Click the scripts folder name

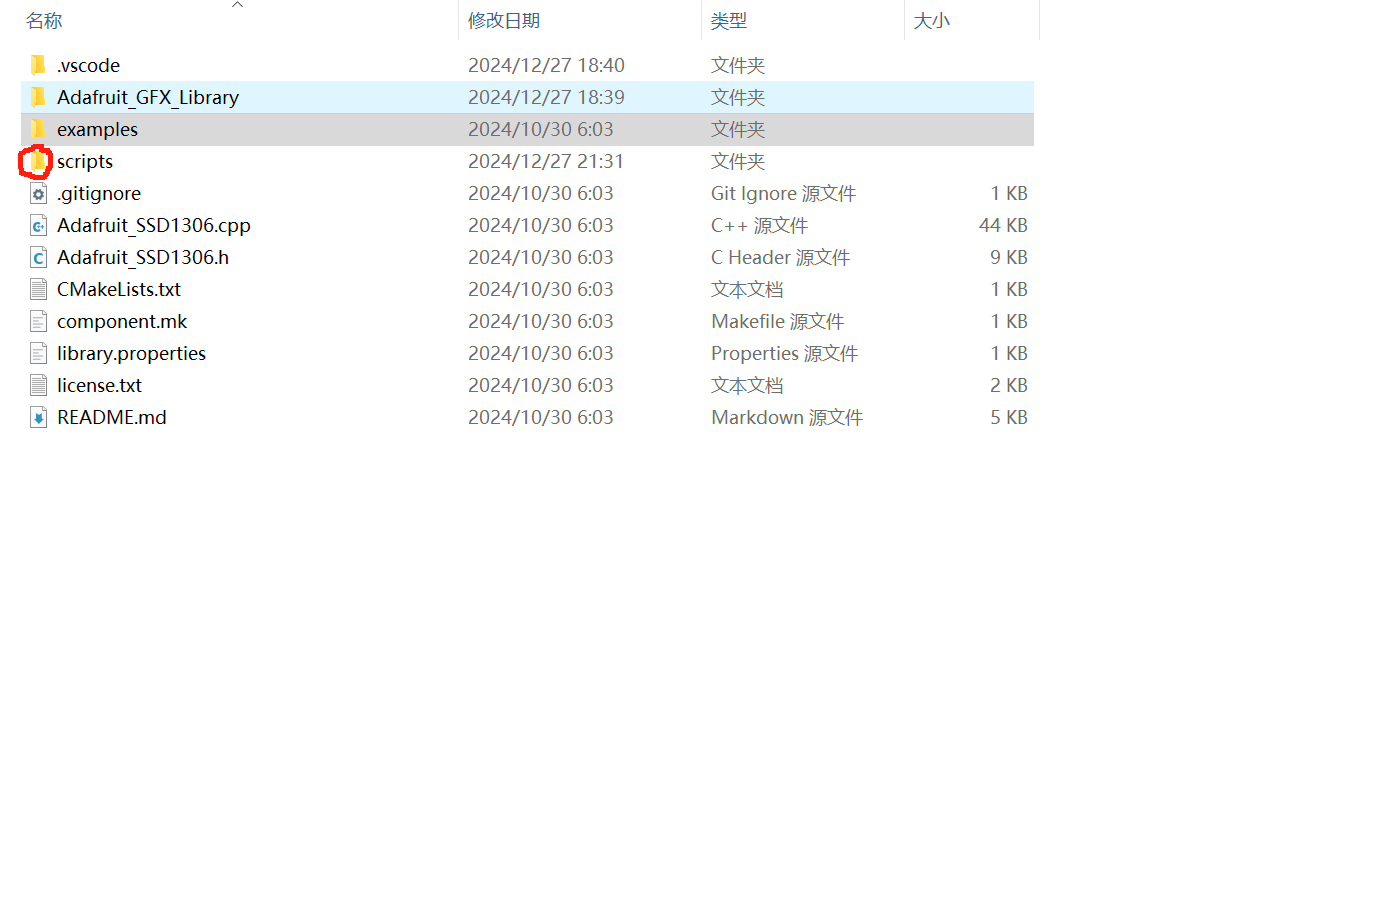pos(85,161)
